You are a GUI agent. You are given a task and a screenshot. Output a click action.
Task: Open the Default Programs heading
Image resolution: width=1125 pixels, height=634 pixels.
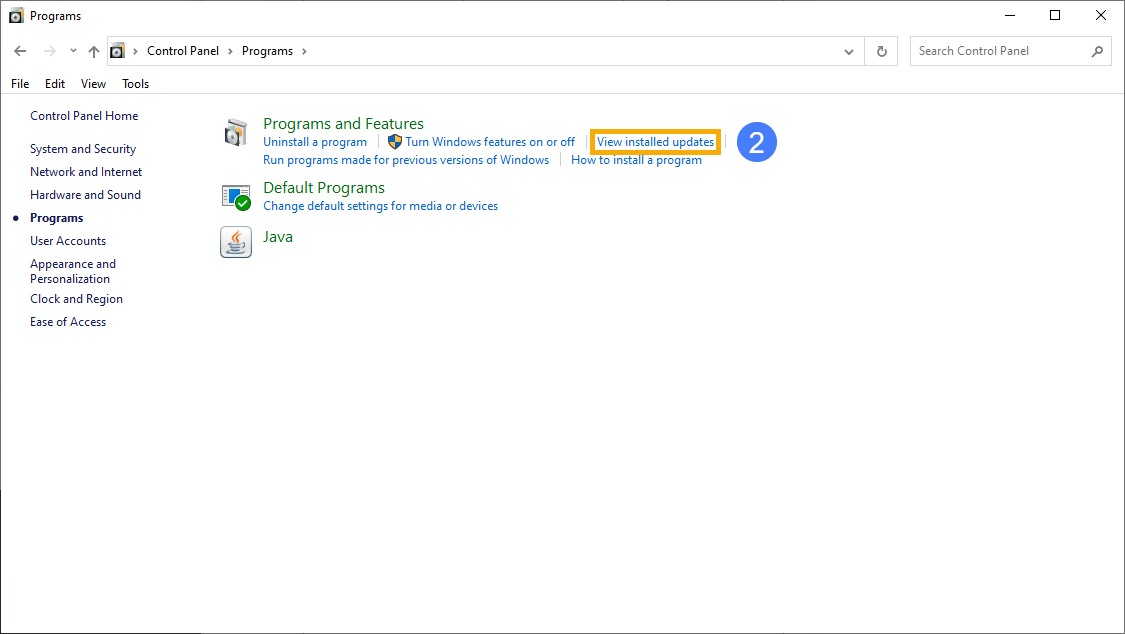(324, 188)
